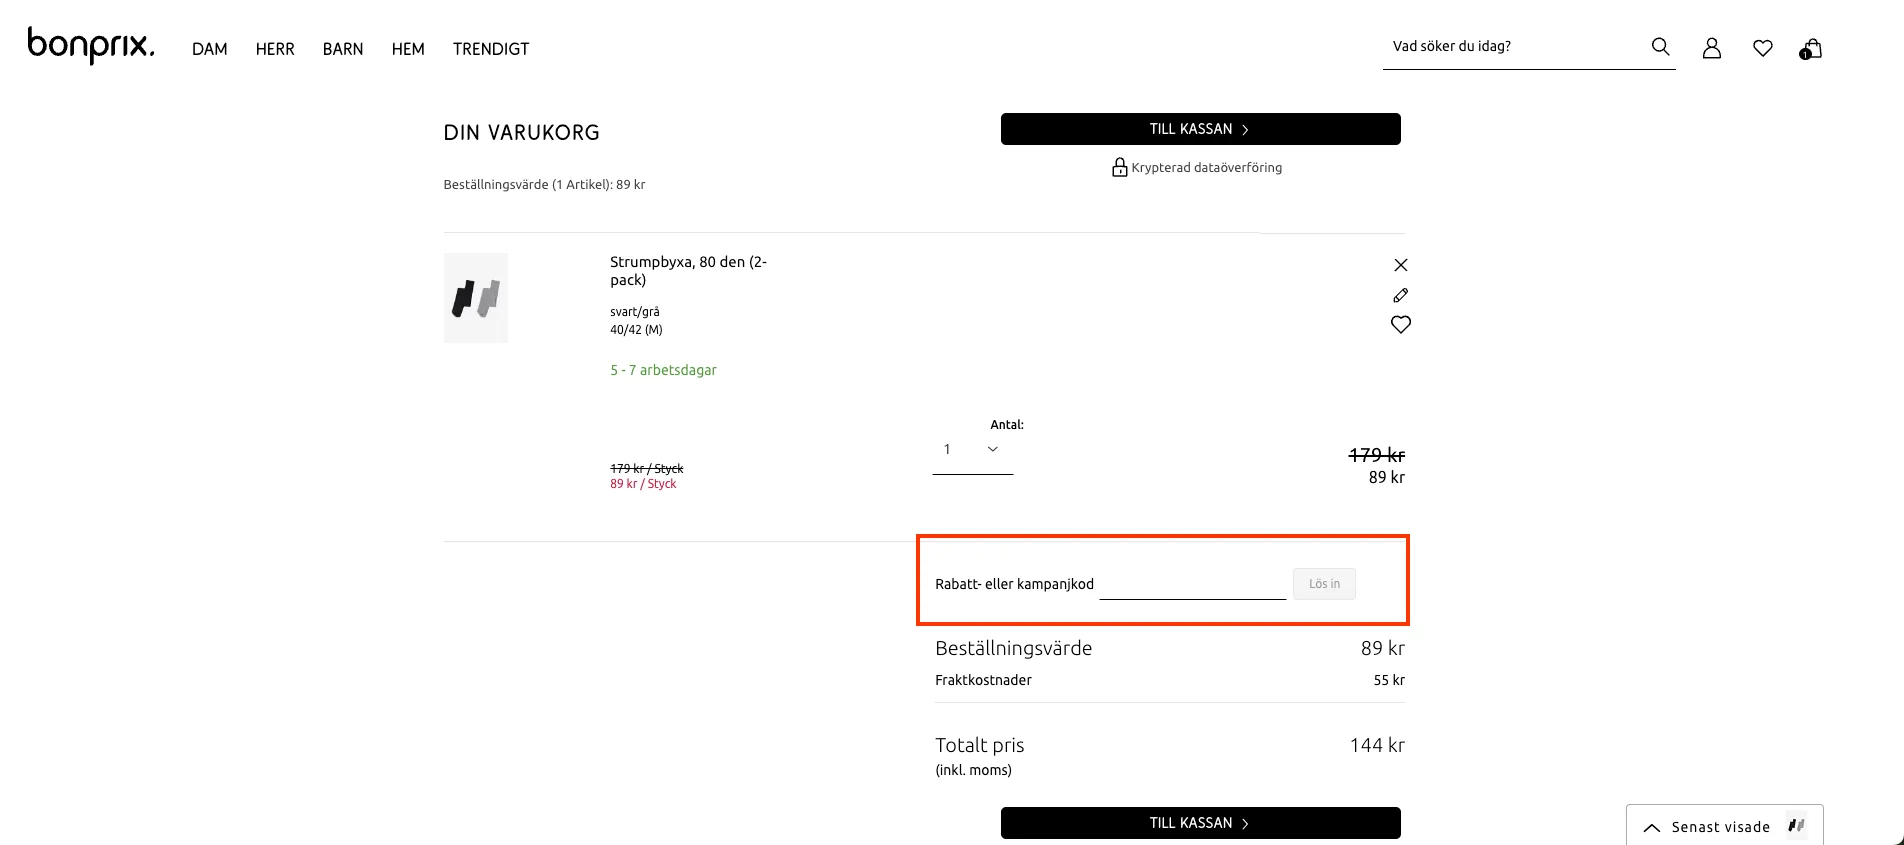1904x845 pixels.
Task: Open the BARN menu
Action: [343, 49]
